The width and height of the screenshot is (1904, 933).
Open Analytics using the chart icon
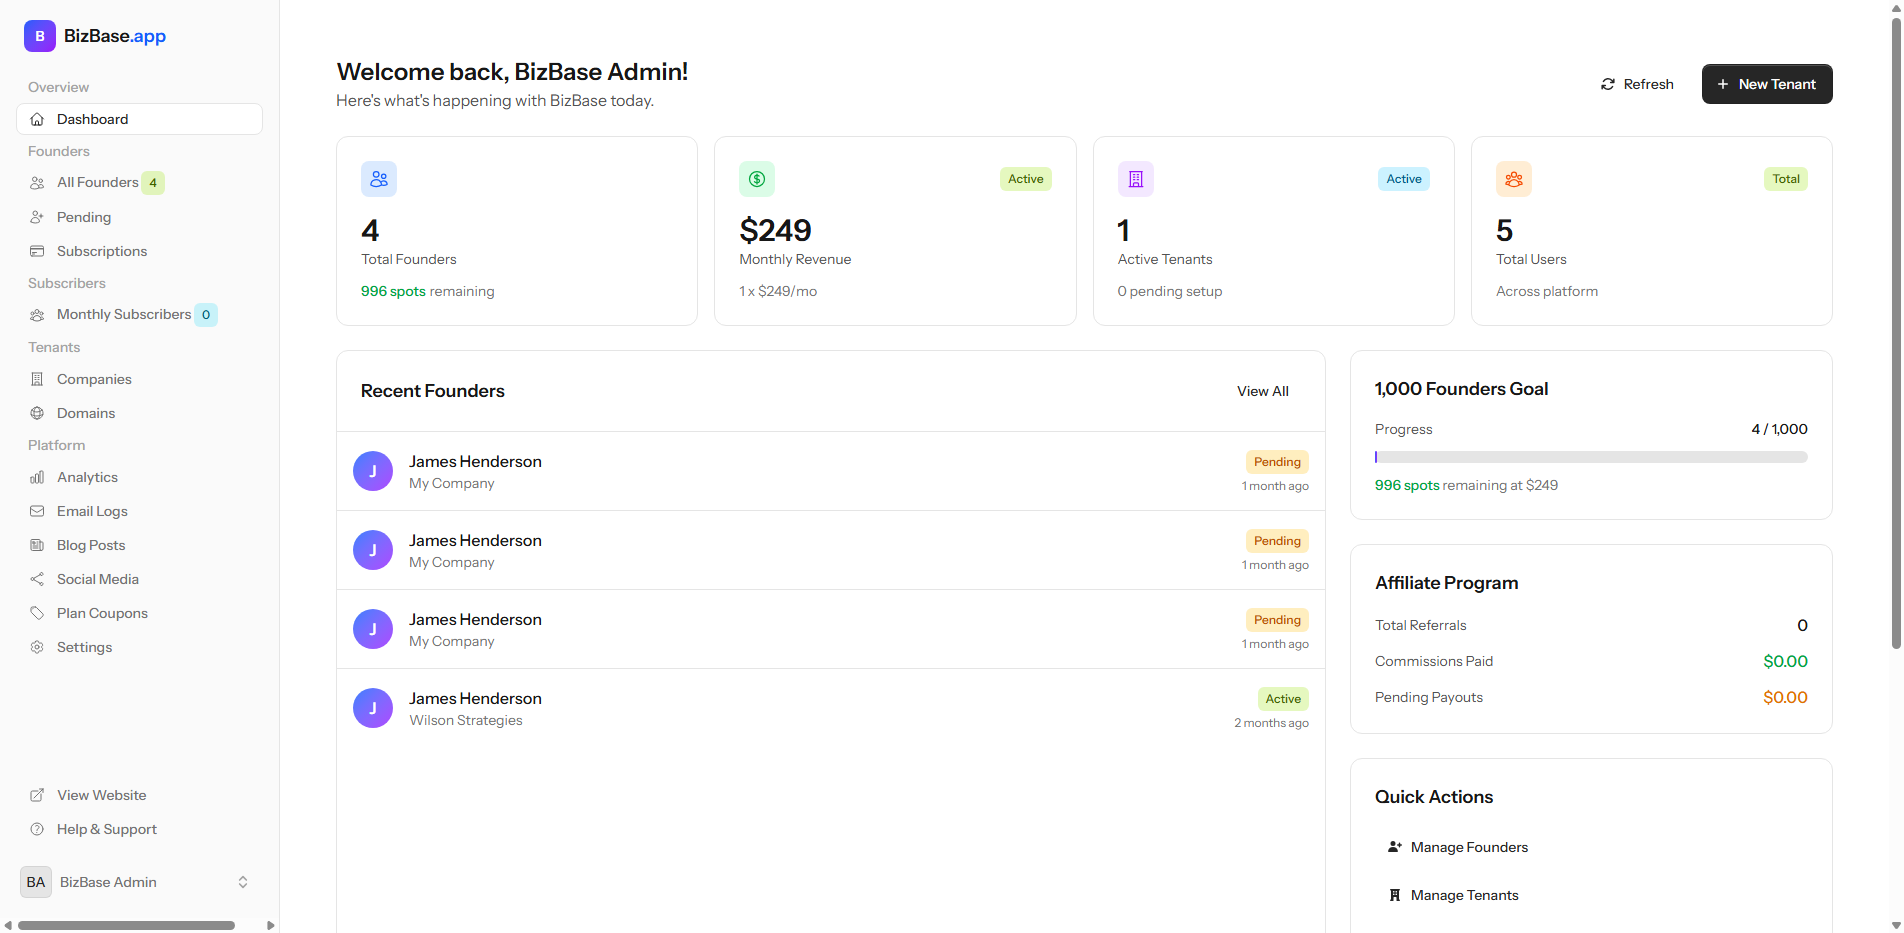[37, 477]
